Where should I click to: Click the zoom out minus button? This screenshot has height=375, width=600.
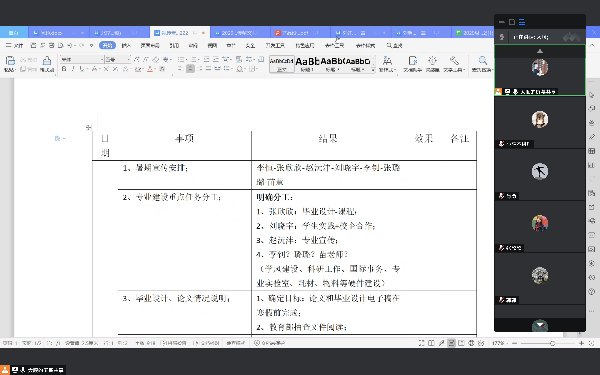pos(514,343)
